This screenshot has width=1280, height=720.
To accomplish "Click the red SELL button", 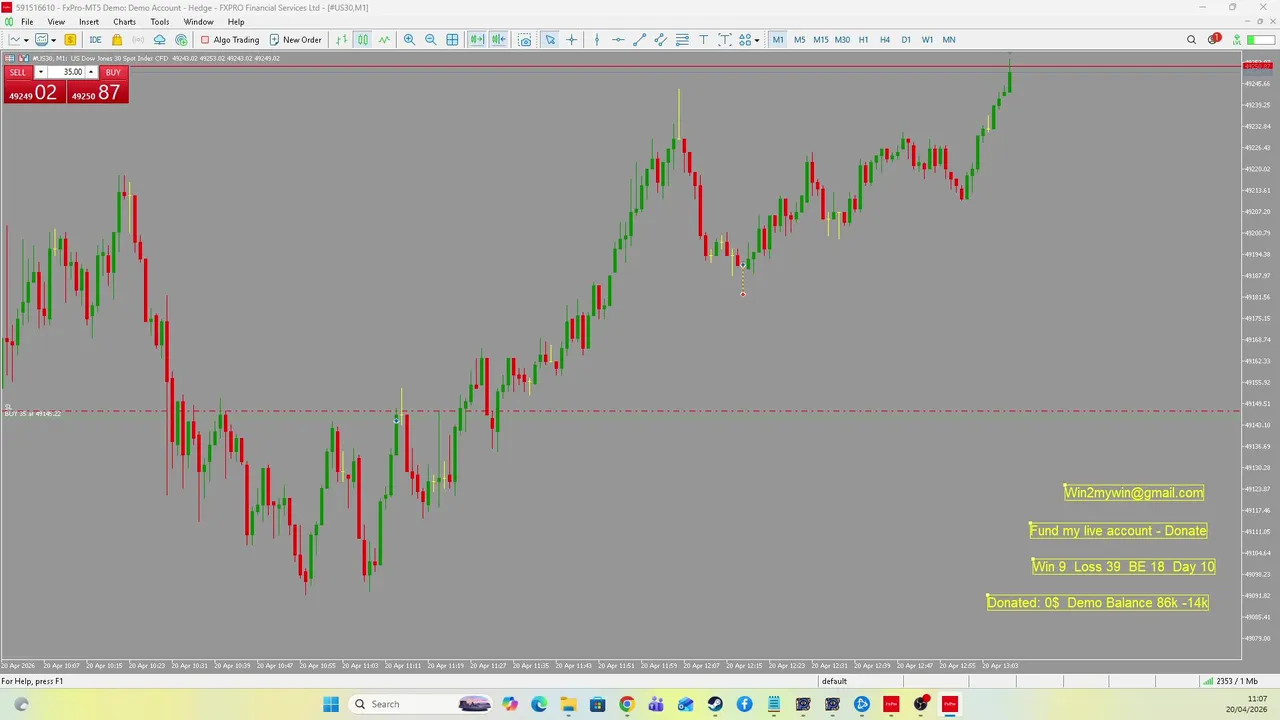I will click(18, 72).
